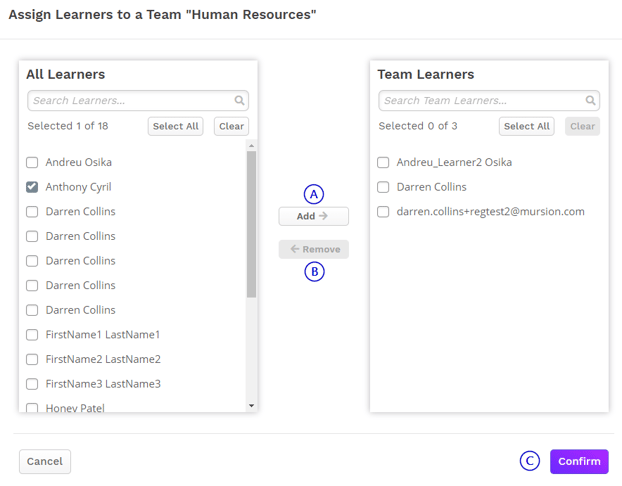The width and height of the screenshot is (622, 486).
Task: Click the circled C annotation marker
Action: coord(530,461)
